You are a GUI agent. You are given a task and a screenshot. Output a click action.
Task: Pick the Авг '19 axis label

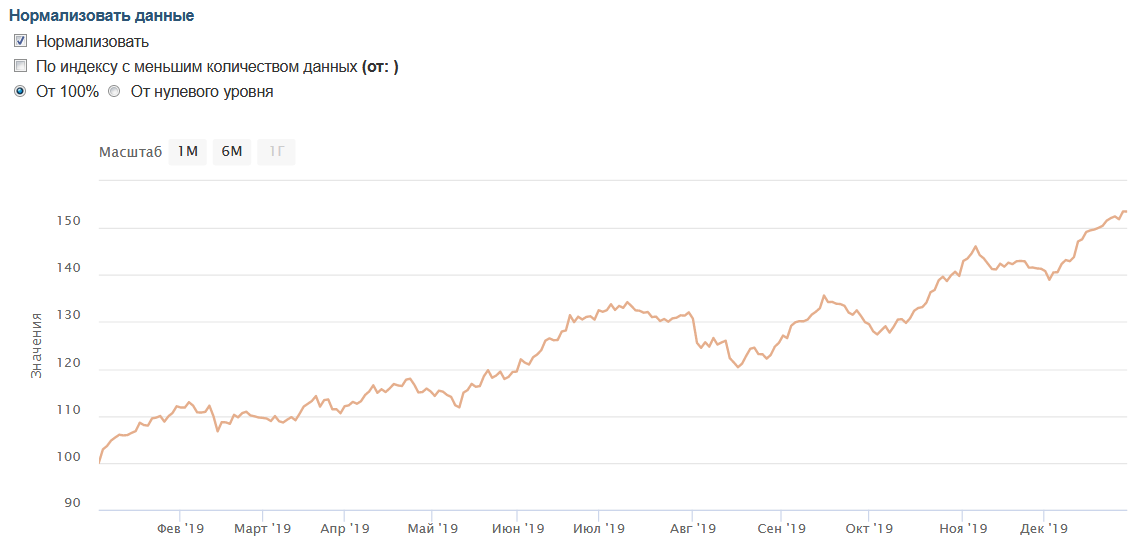[x=693, y=529]
